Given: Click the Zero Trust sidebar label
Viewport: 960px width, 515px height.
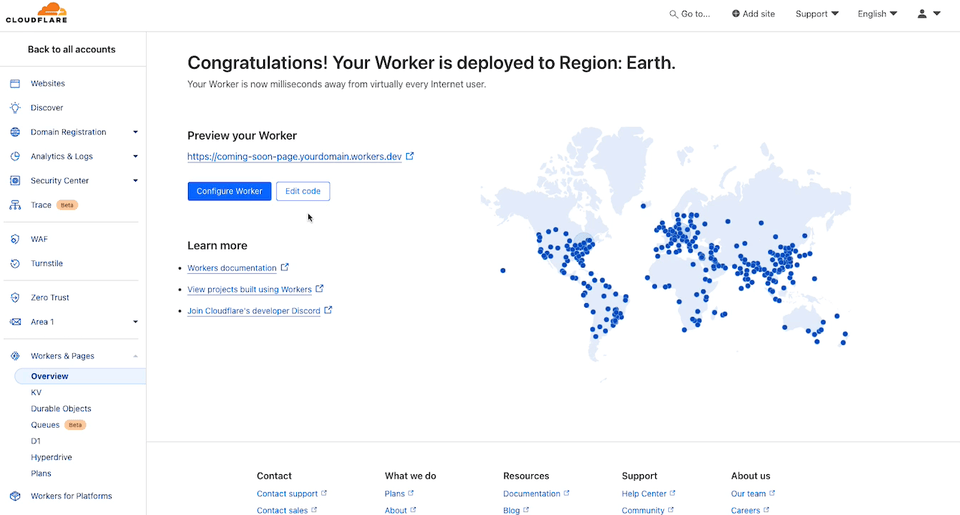Looking at the screenshot, I should pos(50,298).
